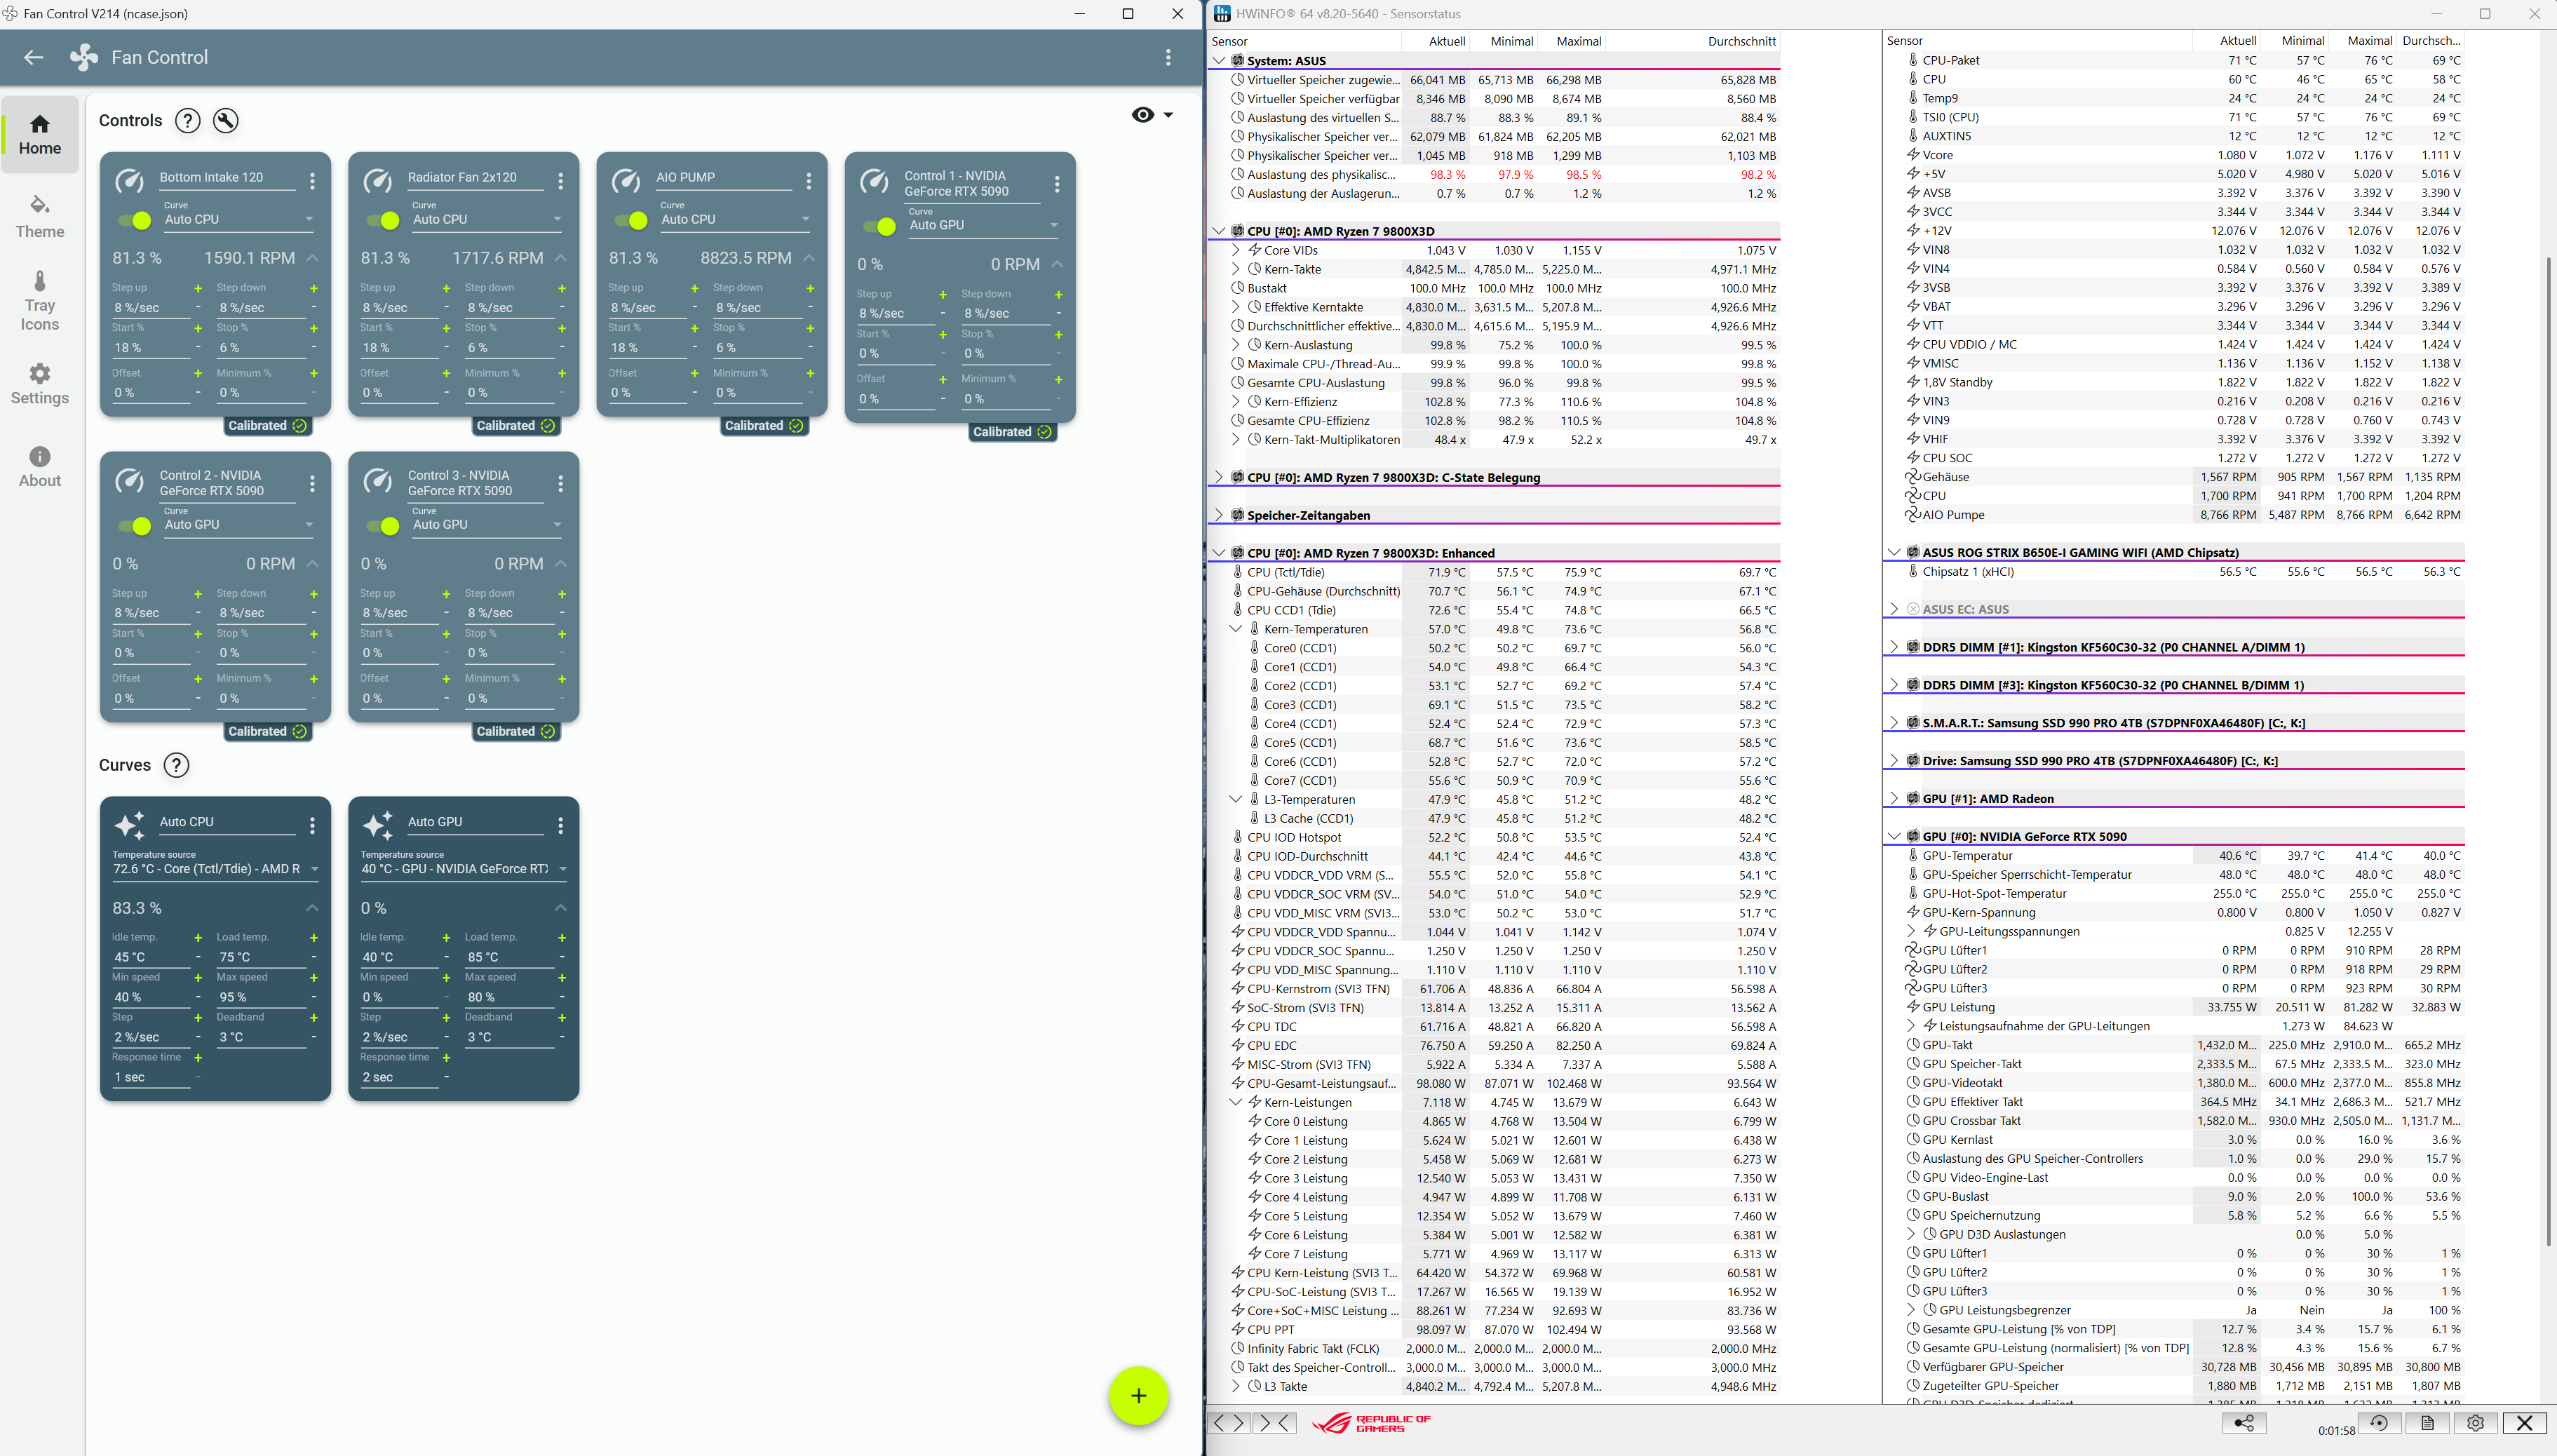Click the Calibrated button under AIO PUMP
2557x1456 pixels.
(763, 426)
